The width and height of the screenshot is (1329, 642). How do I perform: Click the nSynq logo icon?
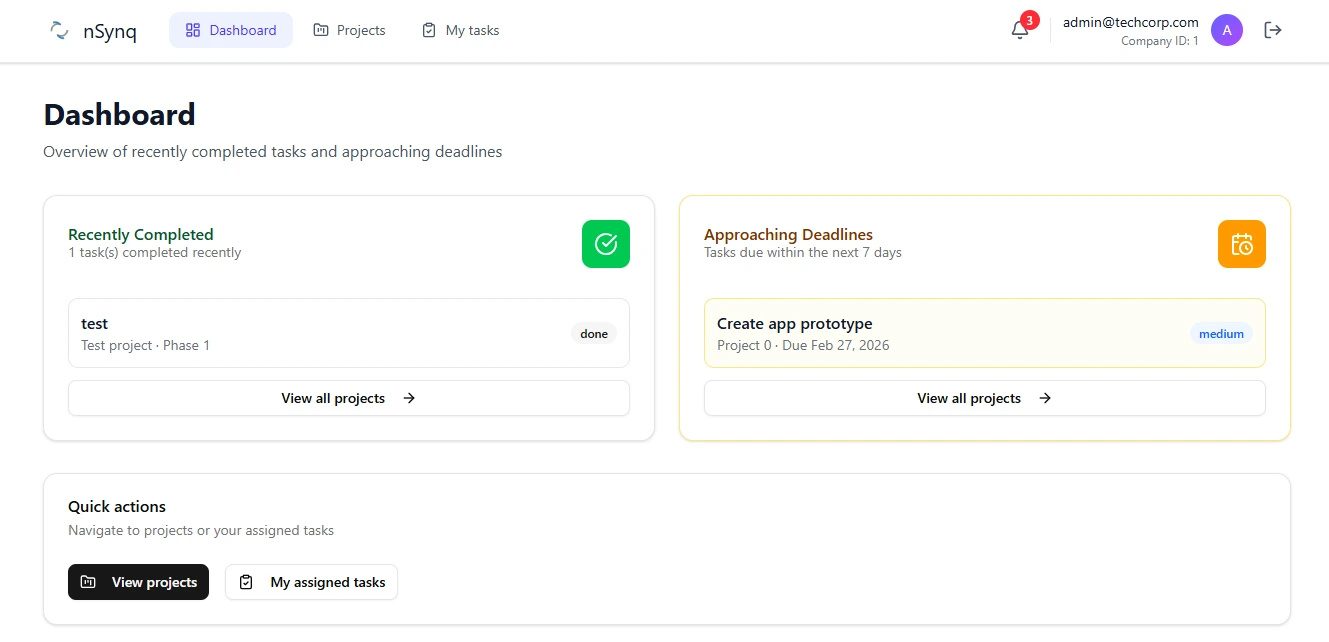coord(58,30)
